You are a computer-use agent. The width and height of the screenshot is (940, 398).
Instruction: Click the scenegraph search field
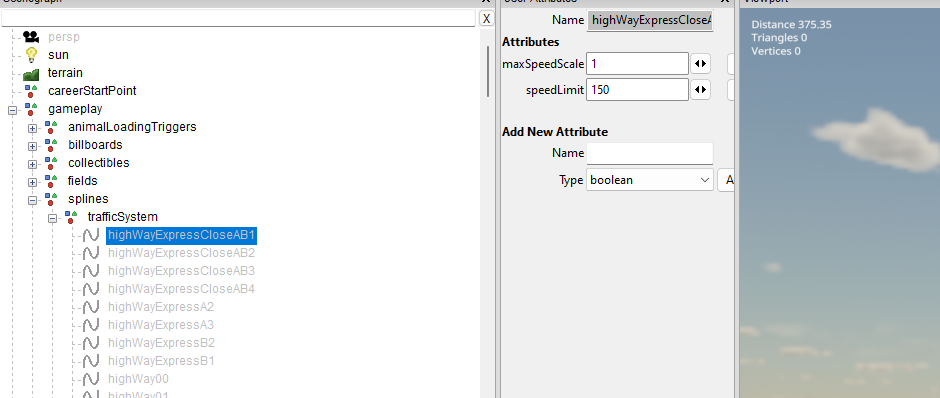coord(239,19)
